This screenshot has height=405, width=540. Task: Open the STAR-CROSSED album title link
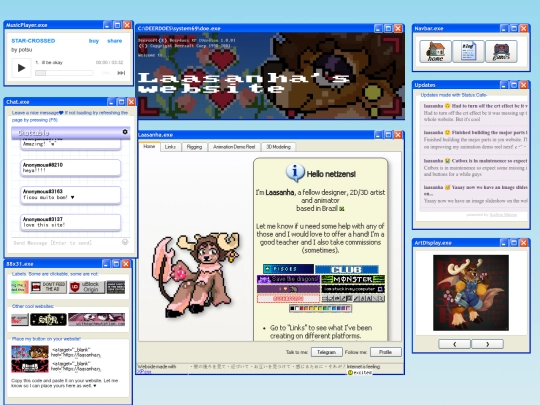pos(33,41)
